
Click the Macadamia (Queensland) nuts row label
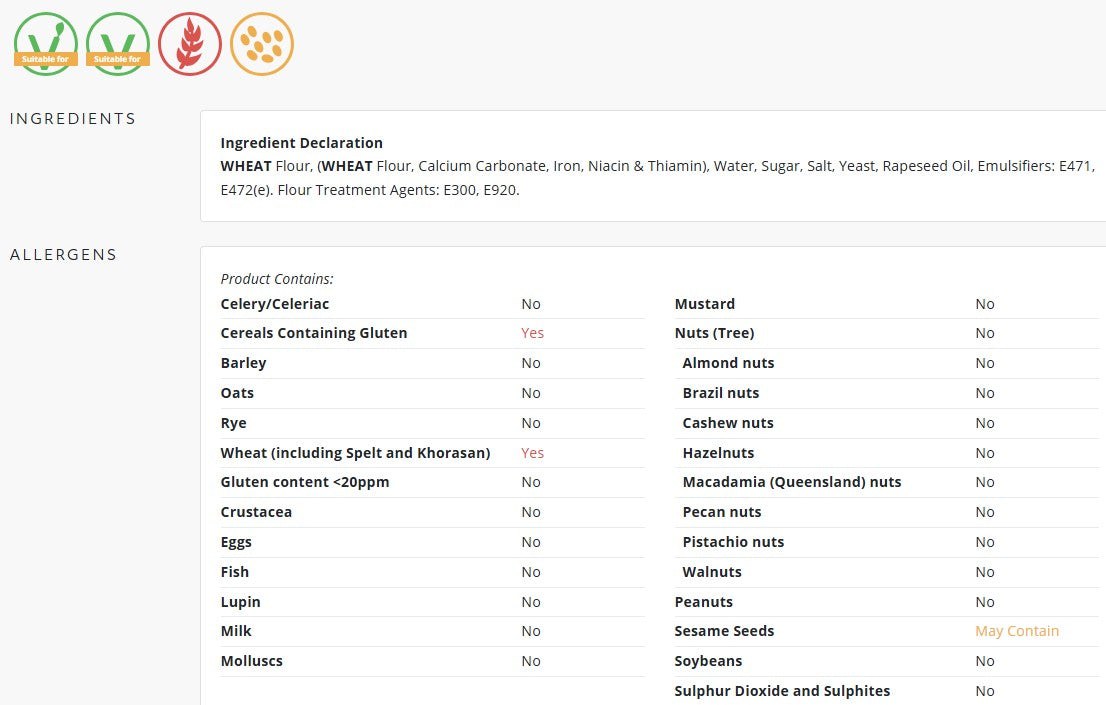791,482
